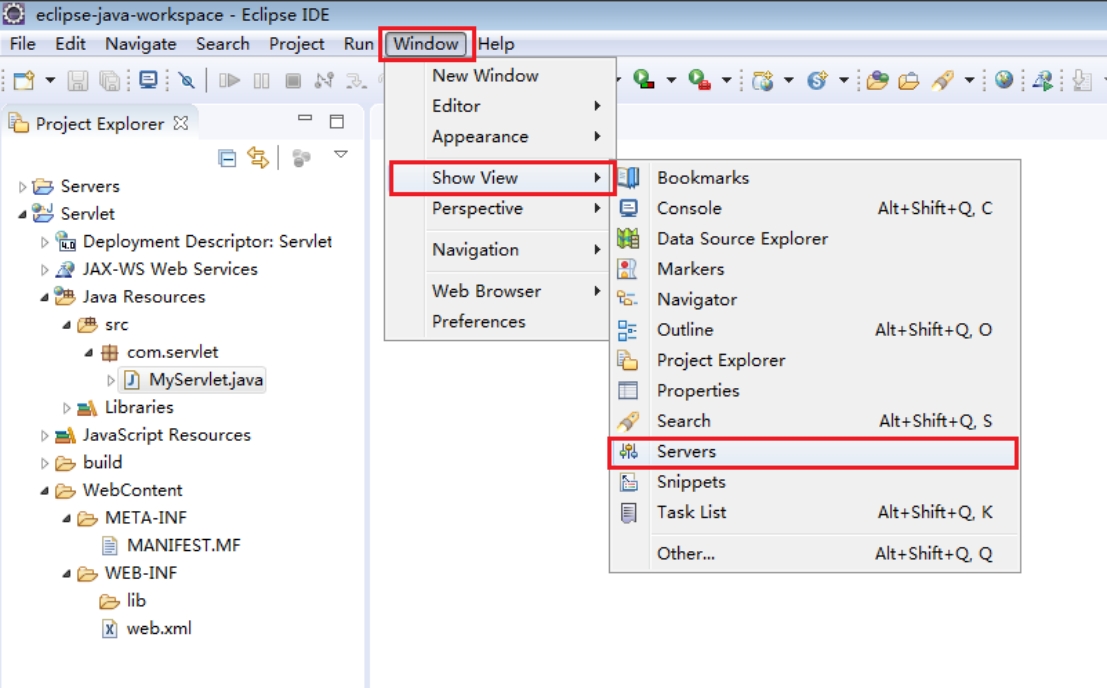Open the Navigate menu

tap(140, 44)
